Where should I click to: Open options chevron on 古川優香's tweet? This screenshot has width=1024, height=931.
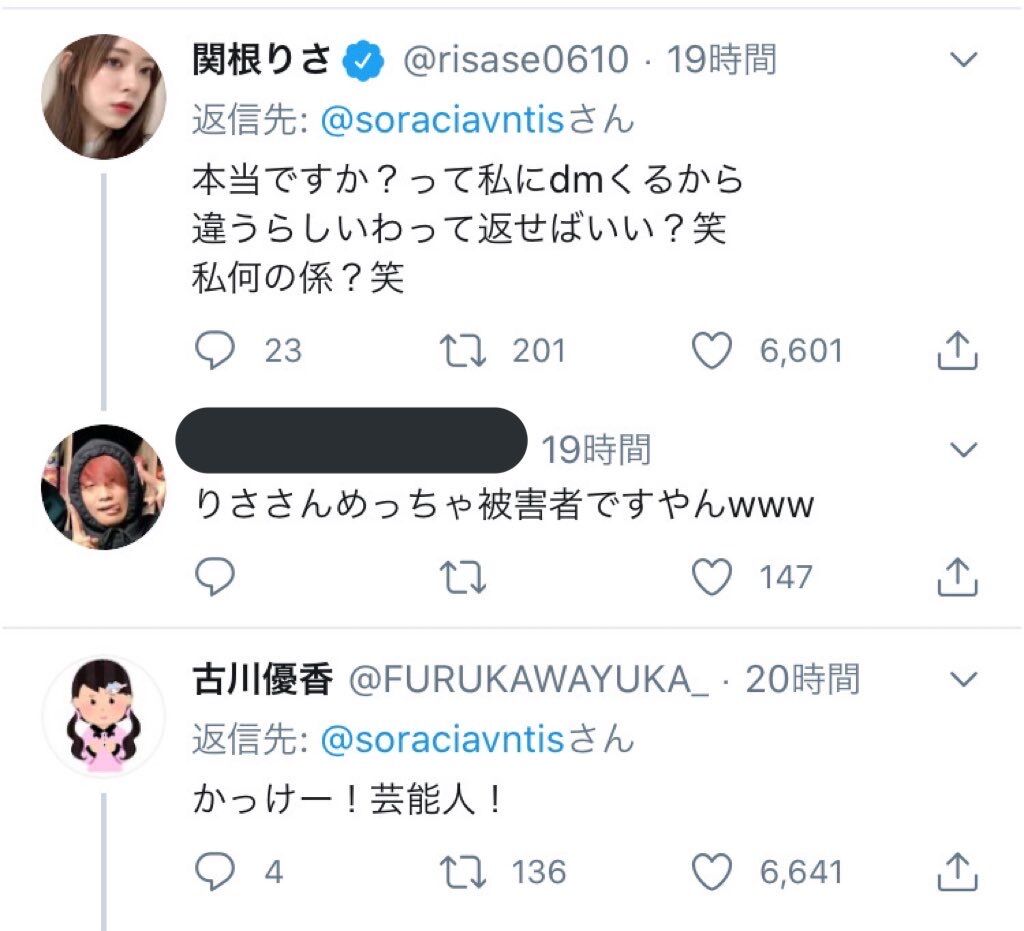pyautogui.click(x=962, y=681)
